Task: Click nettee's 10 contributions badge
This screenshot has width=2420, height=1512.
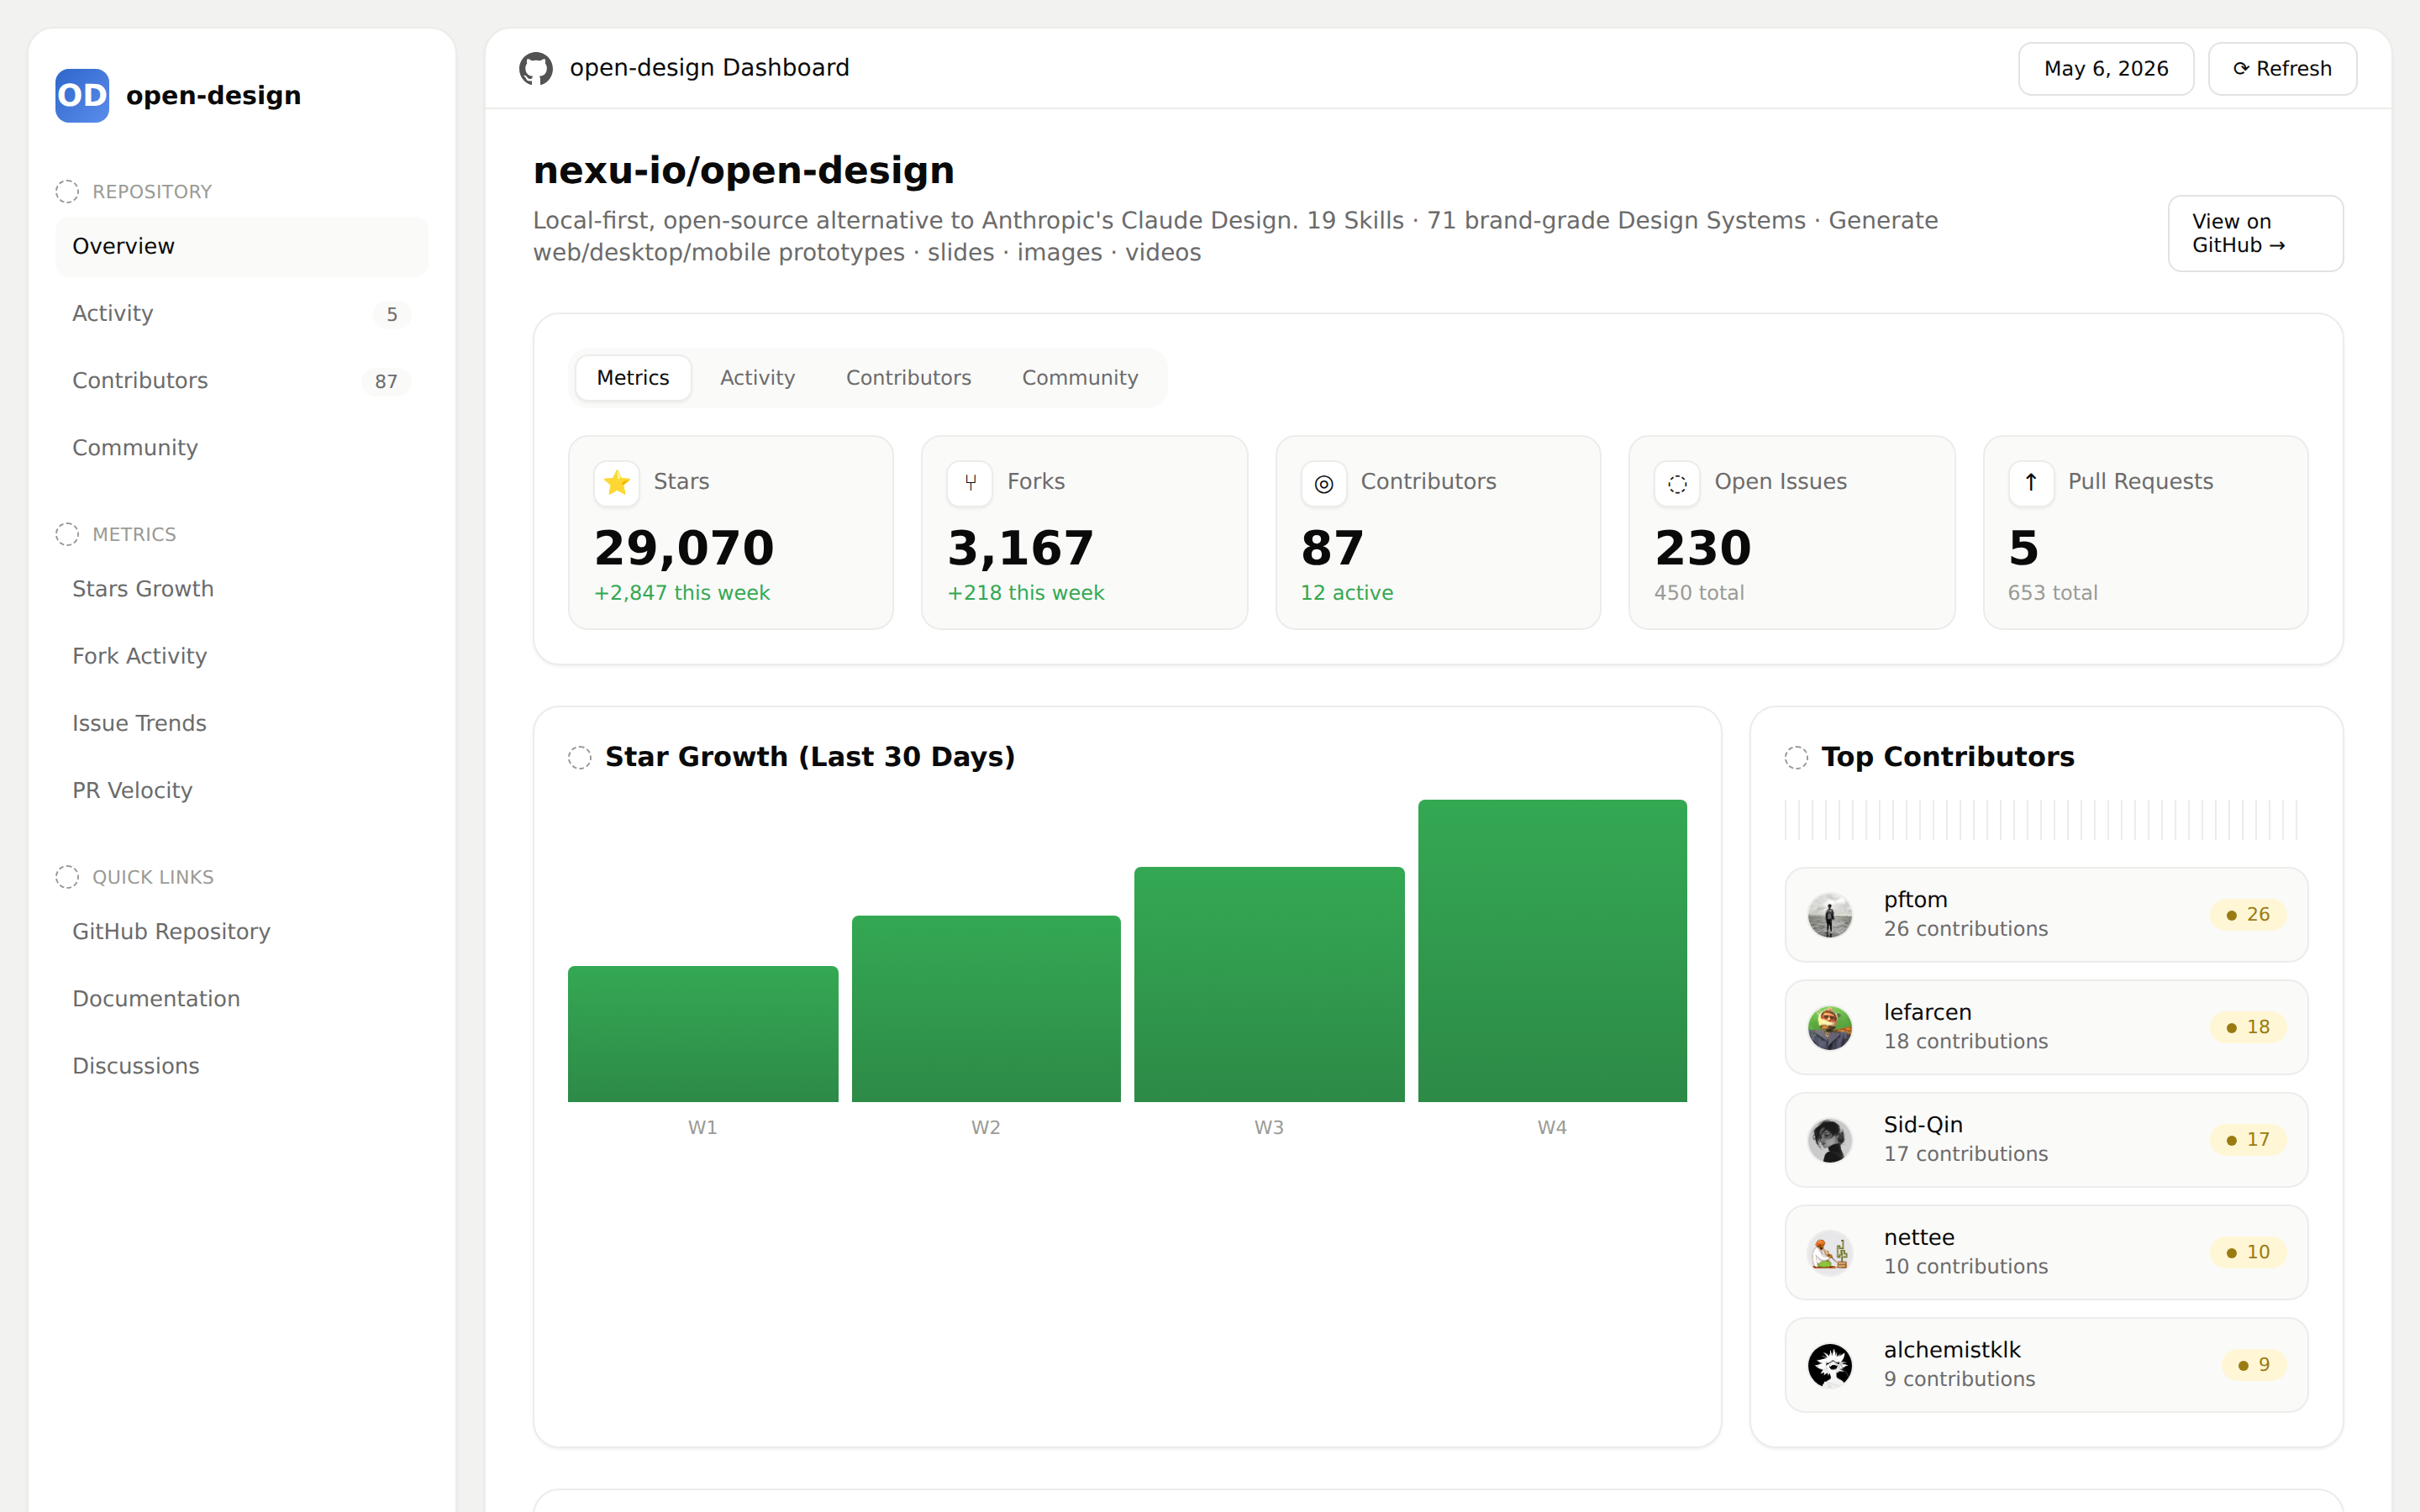Action: point(2248,1252)
